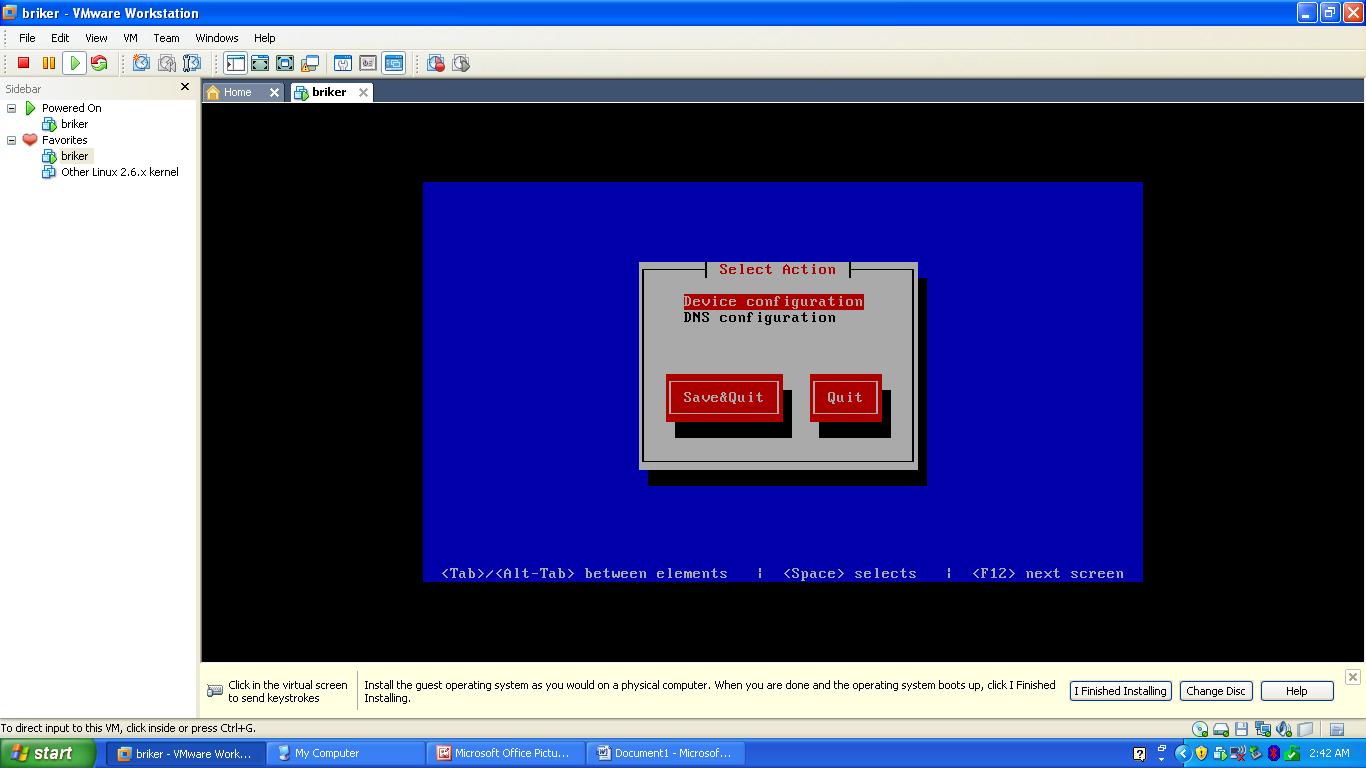Choose Device configuration in the VM console
The width and height of the screenshot is (1366, 768).
click(x=773, y=301)
